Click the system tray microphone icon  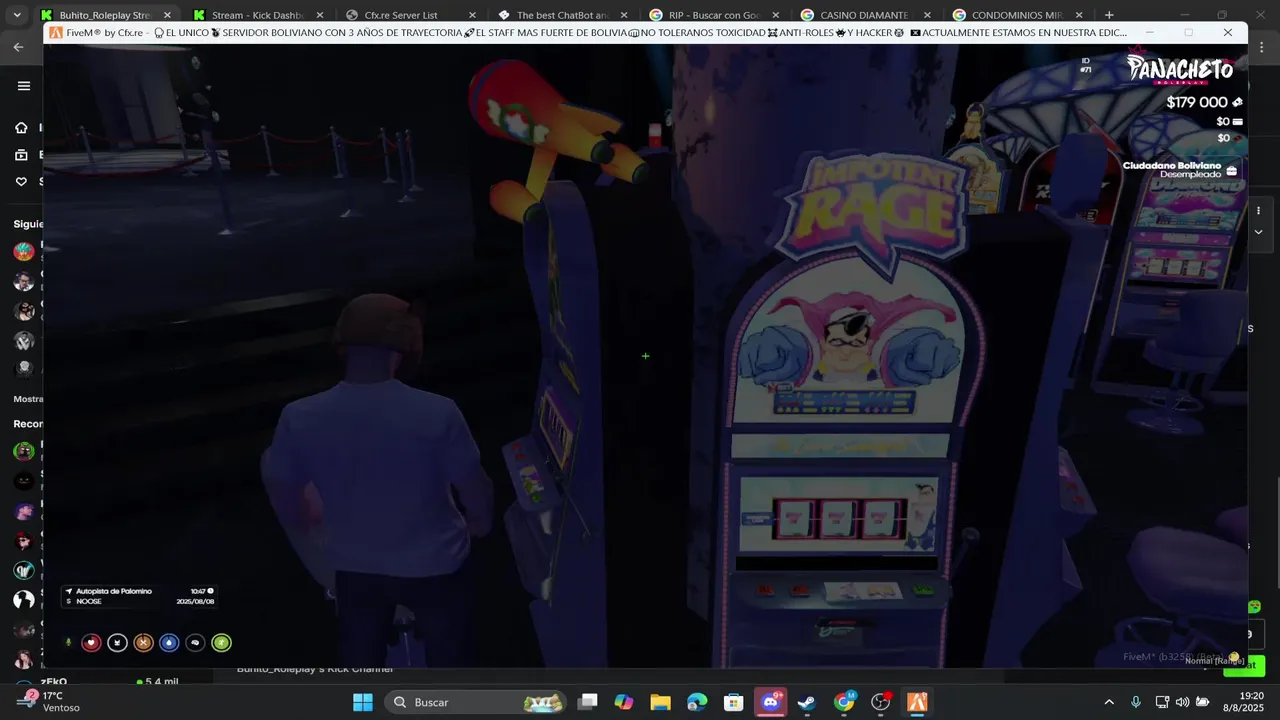(1135, 702)
